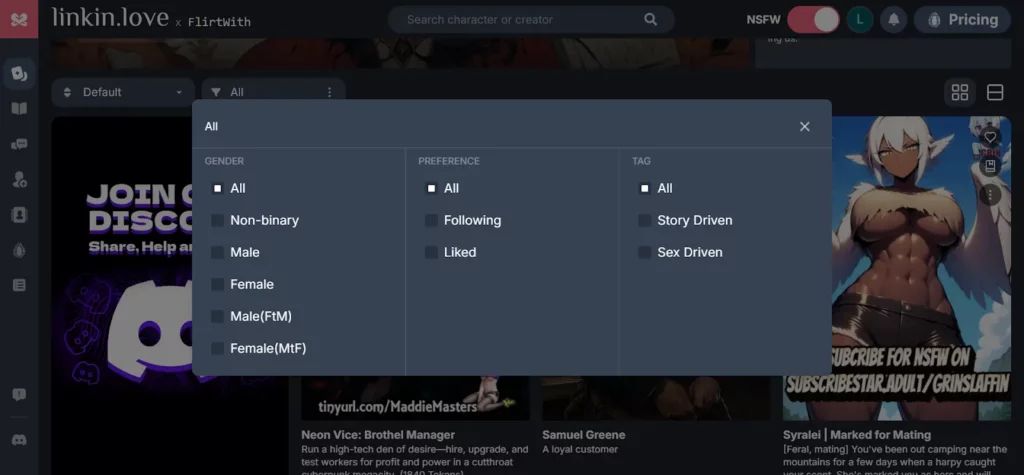Switch to grid view layout
The image size is (1024, 475).
tap(959, 93)
